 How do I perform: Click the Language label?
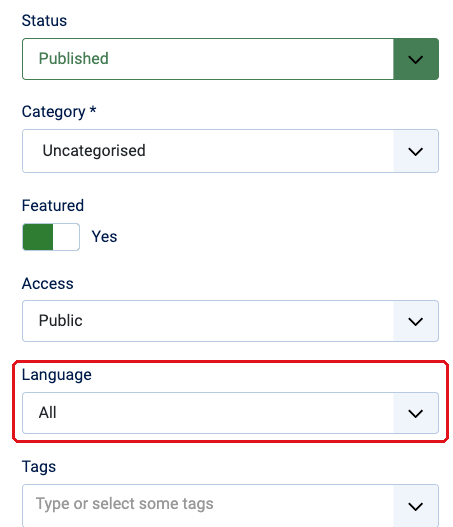click(x=56, y=375)
